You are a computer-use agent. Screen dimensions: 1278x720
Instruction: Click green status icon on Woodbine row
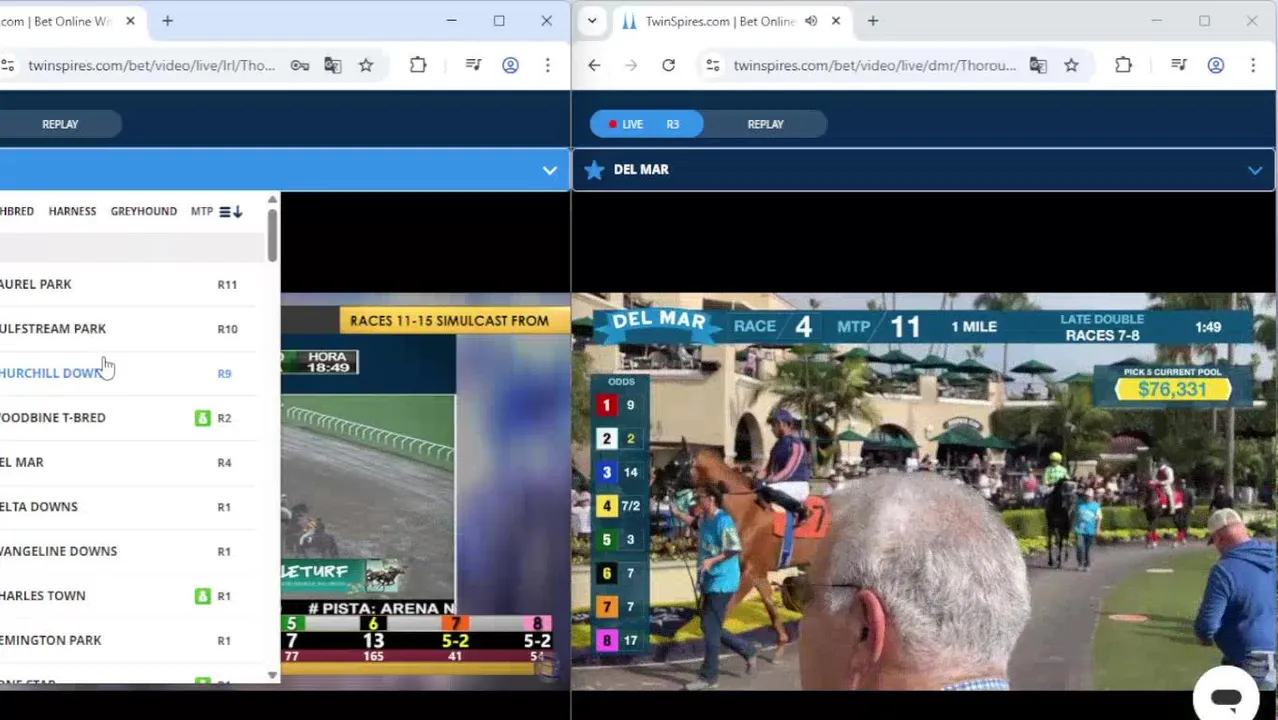202,418
